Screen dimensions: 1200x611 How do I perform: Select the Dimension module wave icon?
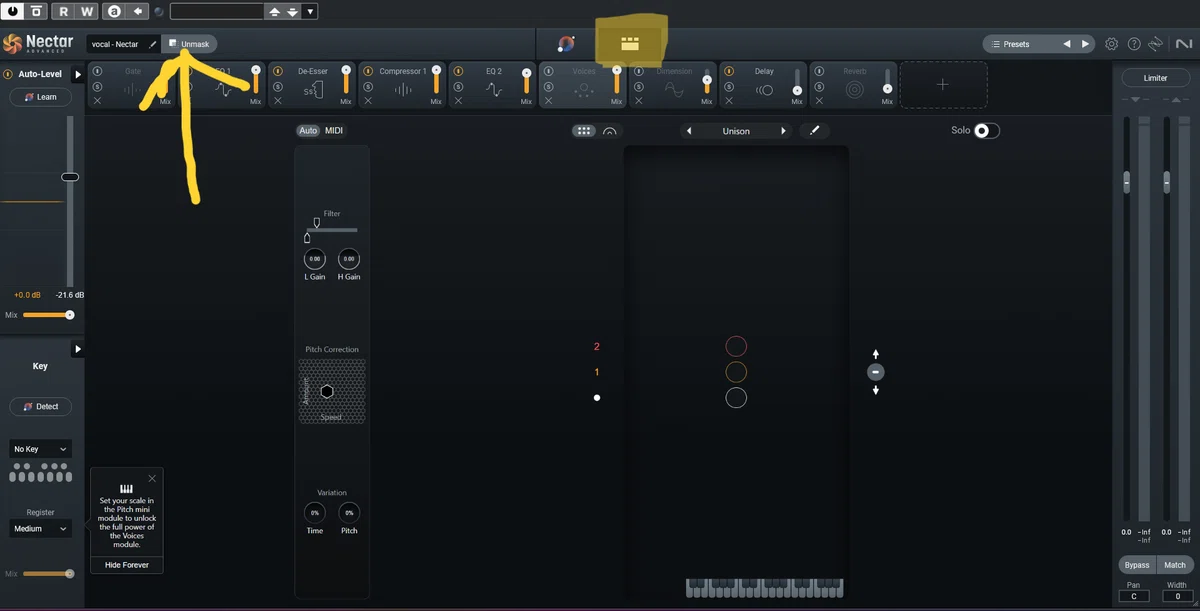(674, 90)
